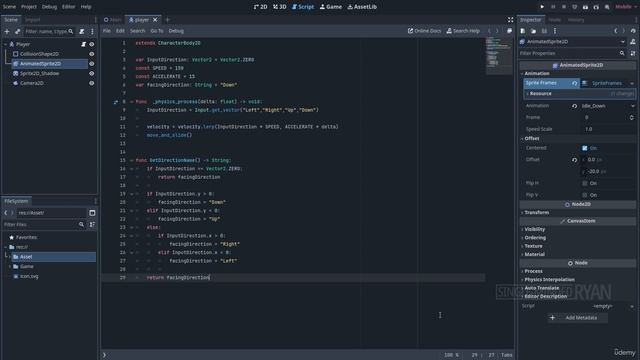Click the Filter Properties field
This screenshot has height=360, width=640.
573,53
